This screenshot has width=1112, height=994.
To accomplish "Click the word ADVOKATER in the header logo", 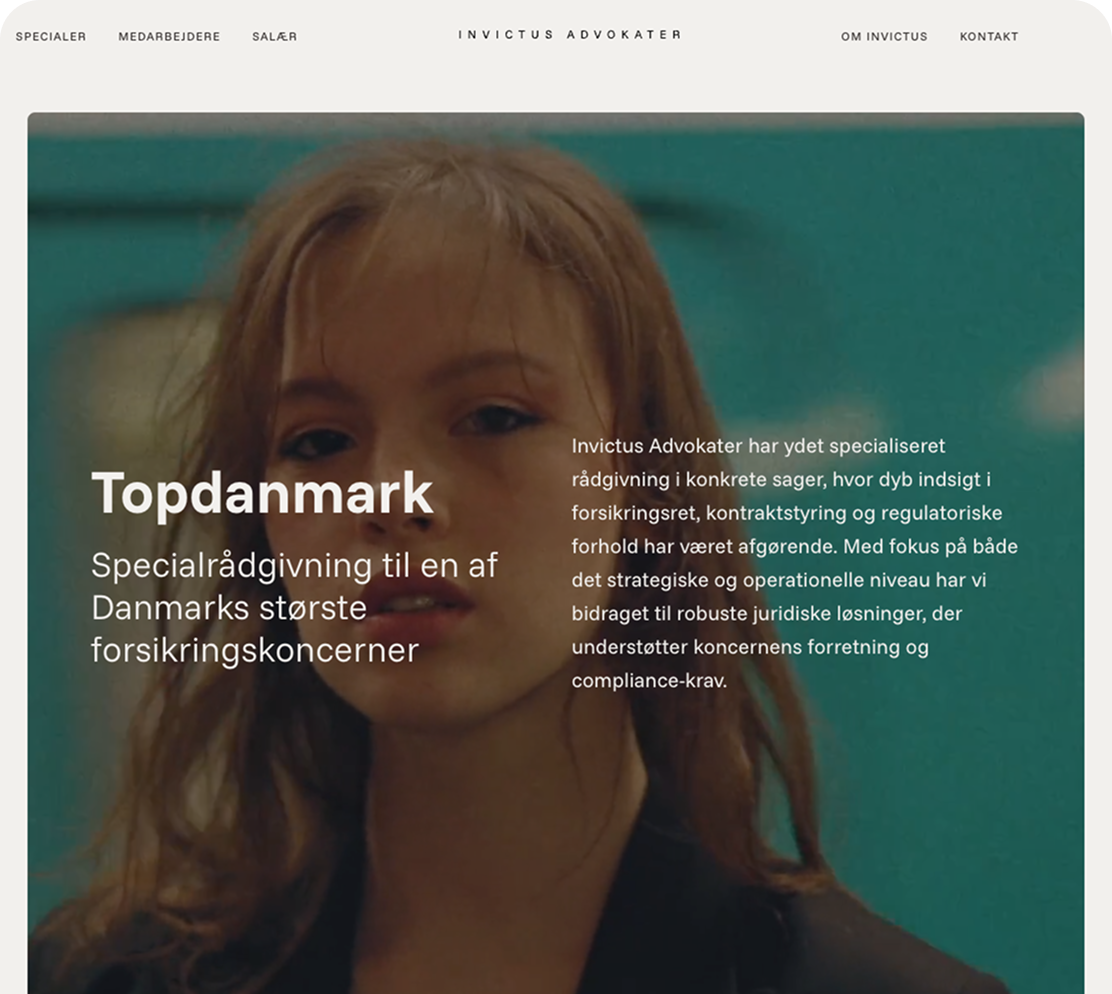I will 624,34.
